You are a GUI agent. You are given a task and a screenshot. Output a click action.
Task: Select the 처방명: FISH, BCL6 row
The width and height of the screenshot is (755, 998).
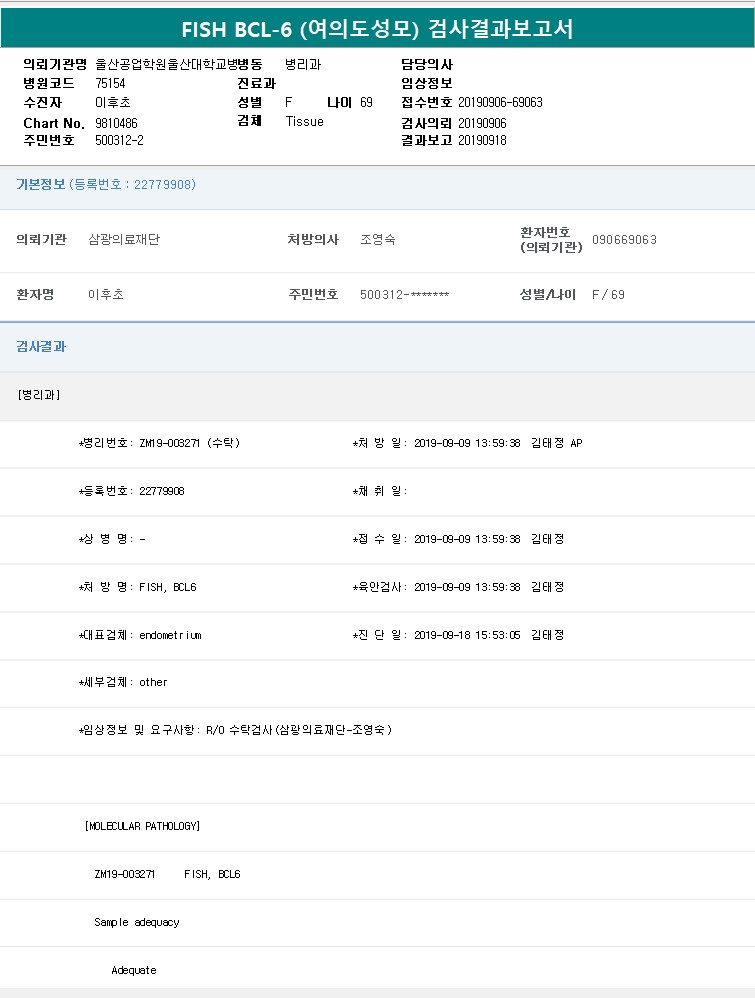(138, 587)
